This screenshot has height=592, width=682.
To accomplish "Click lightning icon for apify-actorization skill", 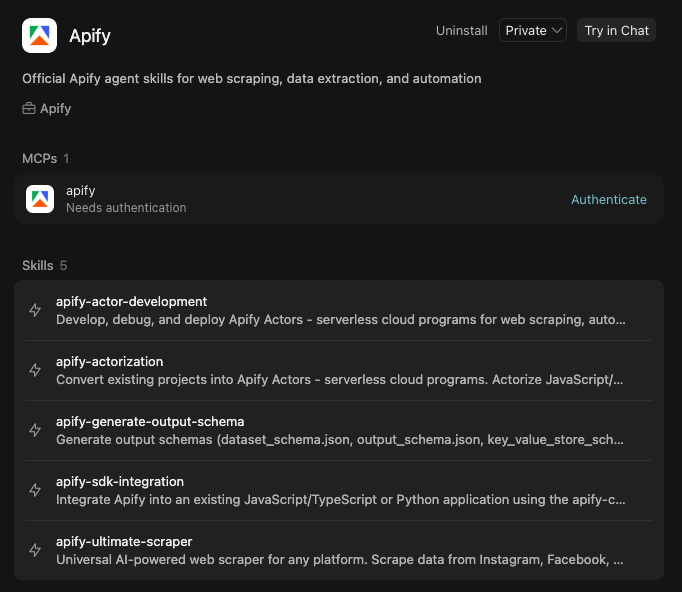I will click(x=35, y=370).
